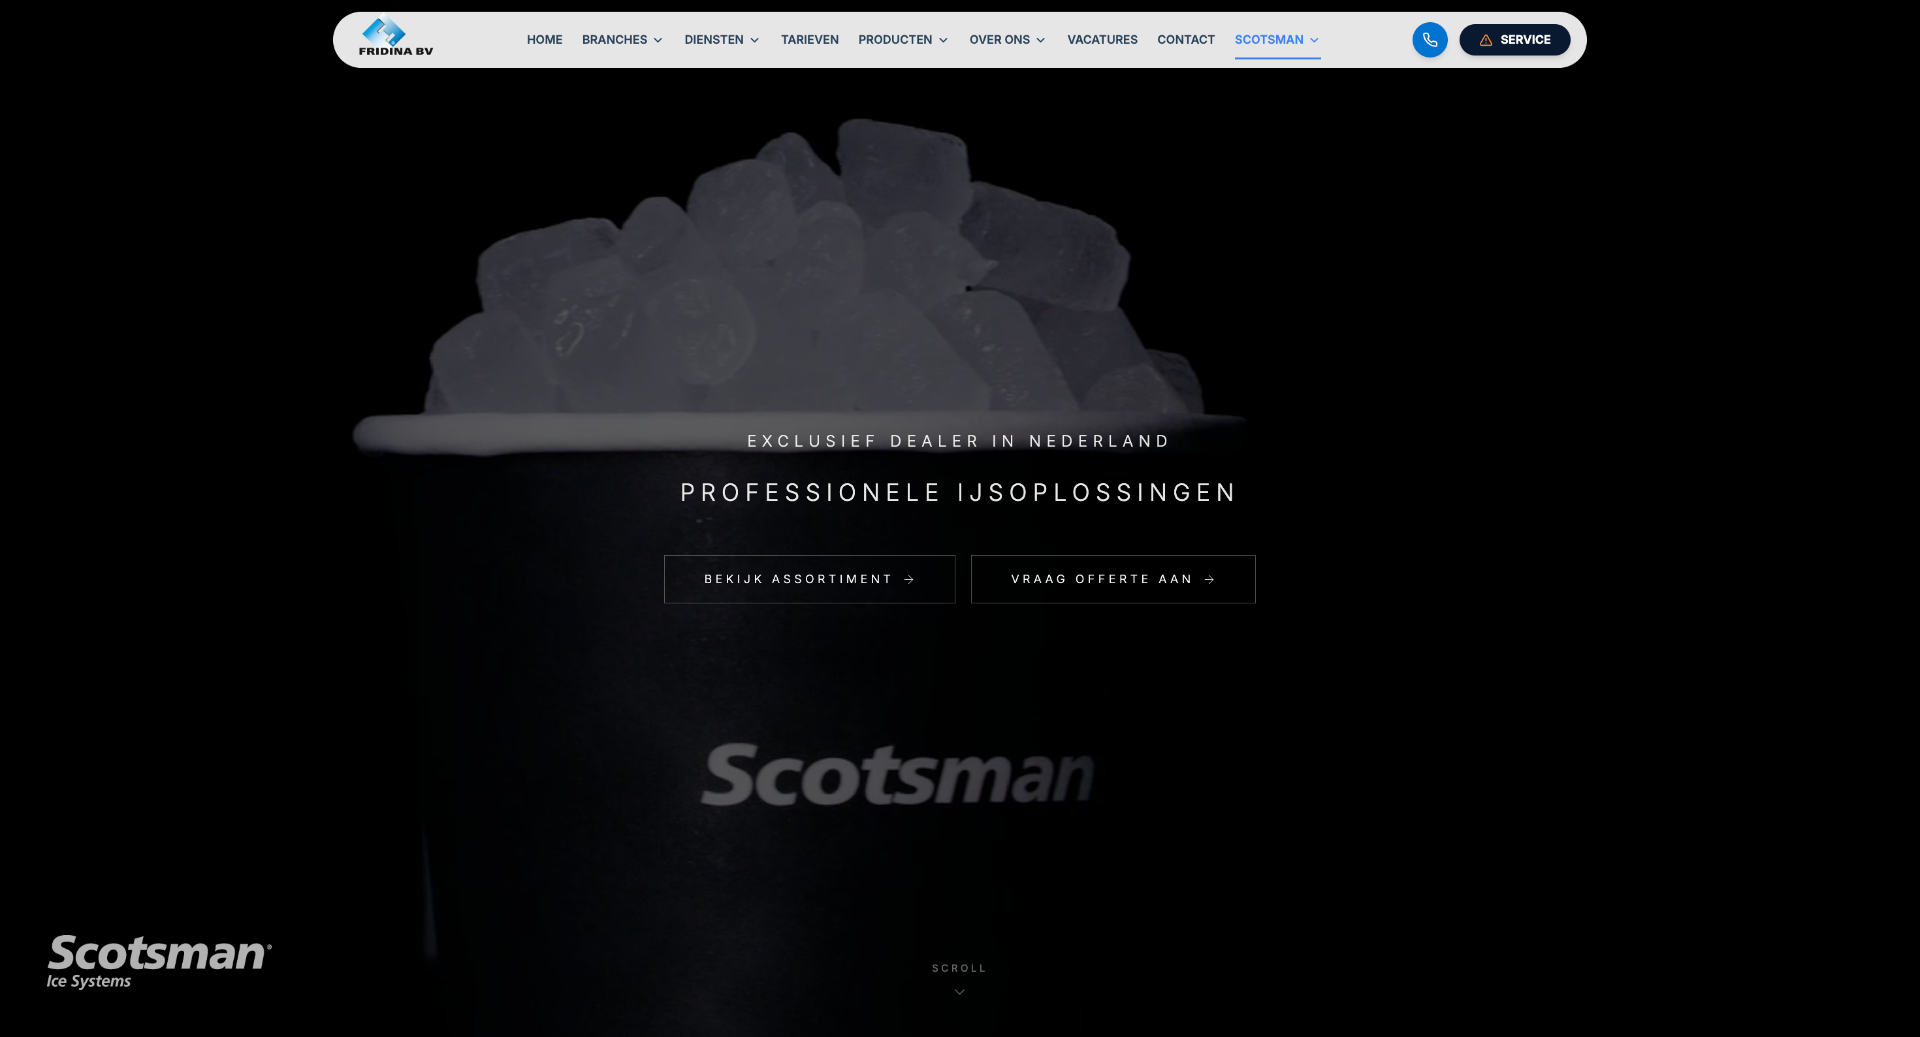Open the Vacatures page
This screenshot has height=1037, width=1920.
(1102, 40)
